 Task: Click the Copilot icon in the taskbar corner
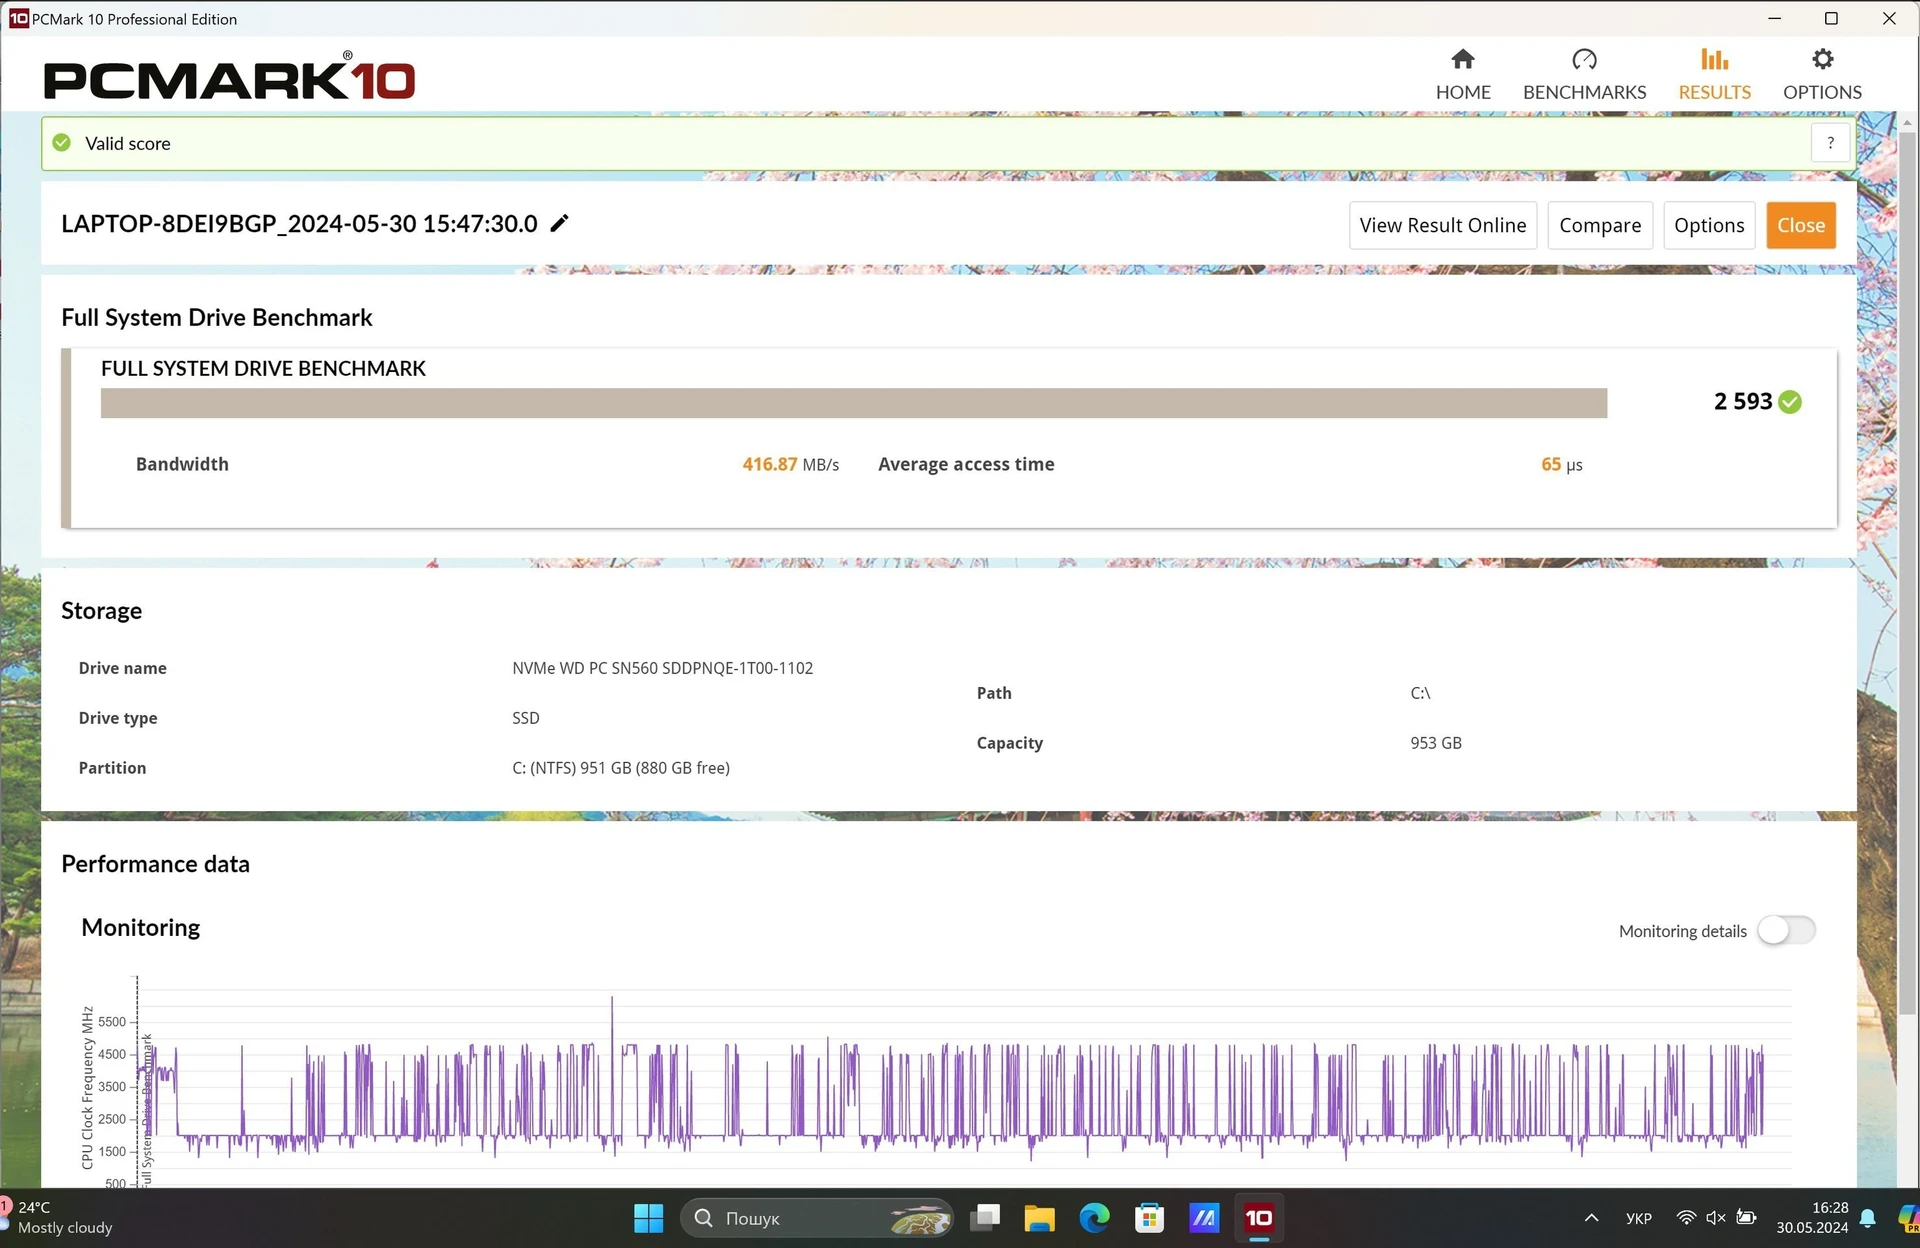click(1908, 1218)
